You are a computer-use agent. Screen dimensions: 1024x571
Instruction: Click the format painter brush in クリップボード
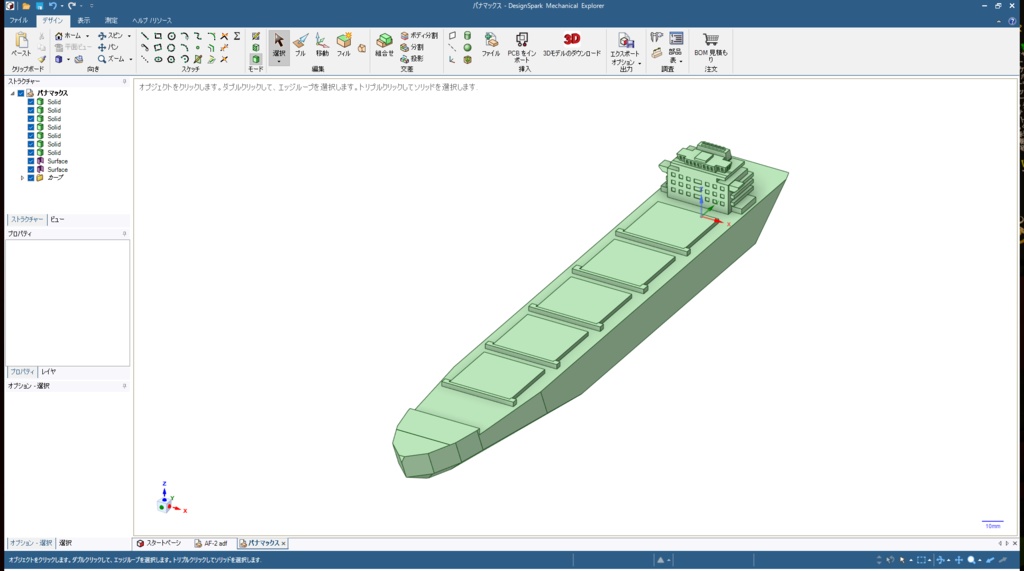click(42, 59)
